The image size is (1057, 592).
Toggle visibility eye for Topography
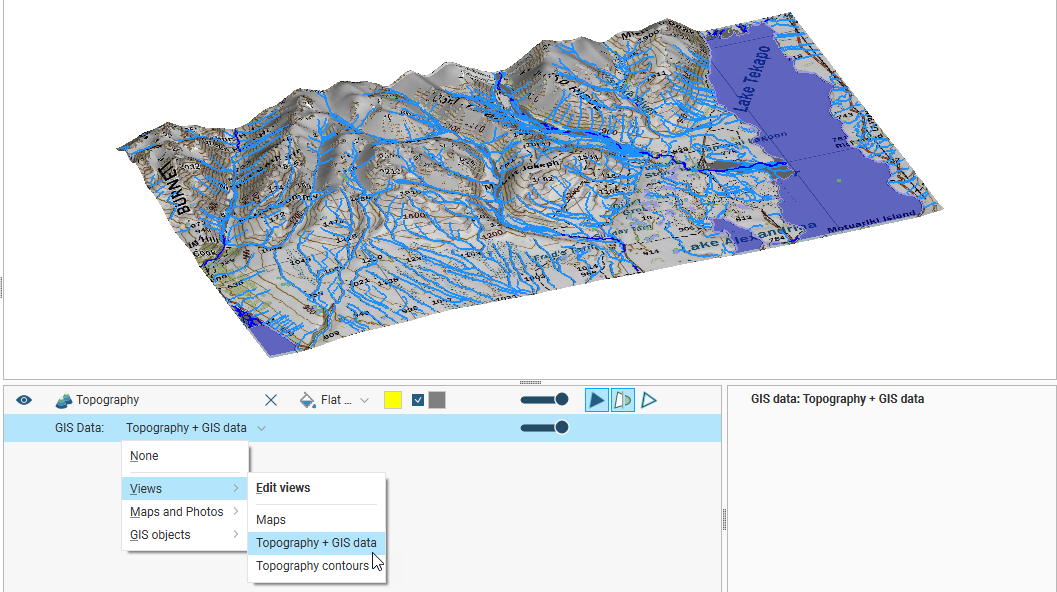[24, 400]
